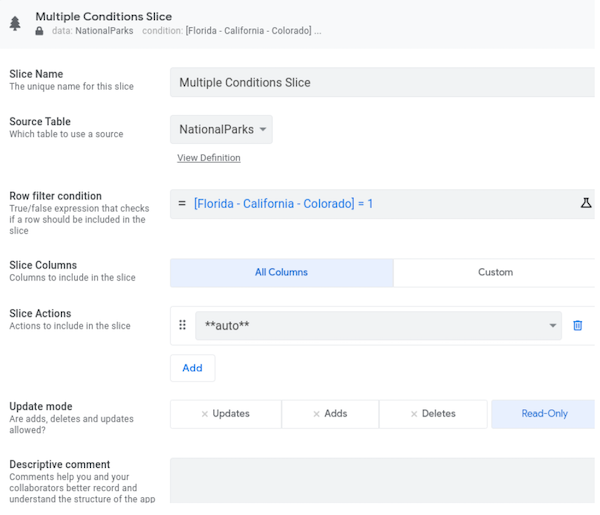Screen dimensions: 600x515
Task: Open expression assistant flask icon
Action: [x=586, y=203]
